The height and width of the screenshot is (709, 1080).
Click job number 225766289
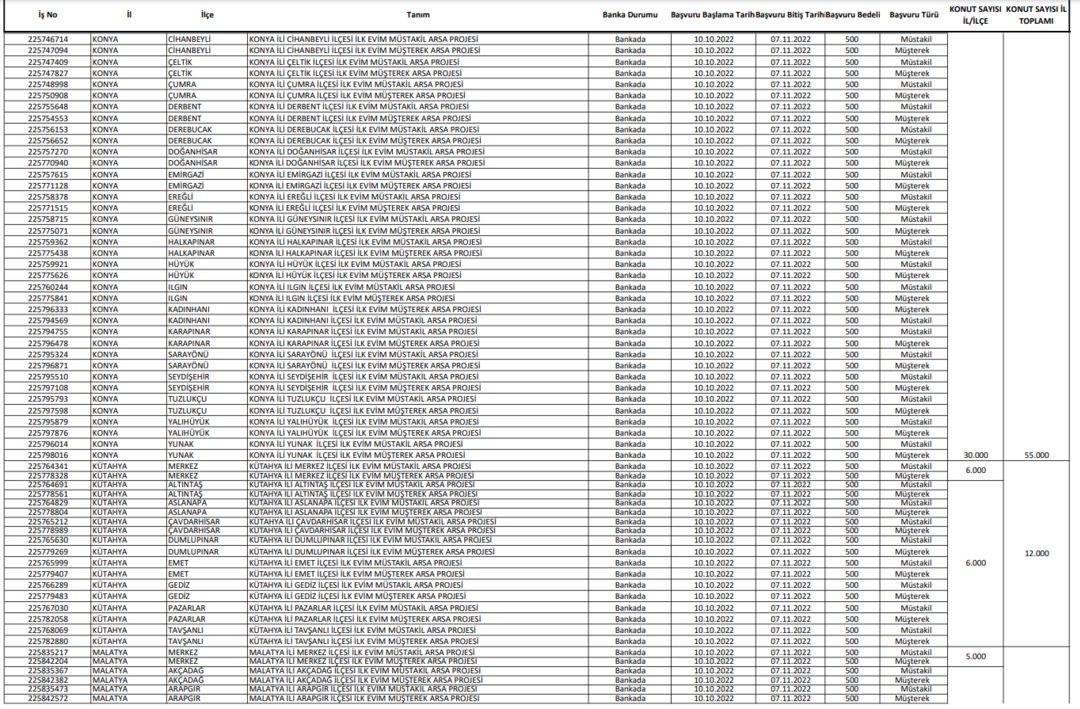point(48,585)
